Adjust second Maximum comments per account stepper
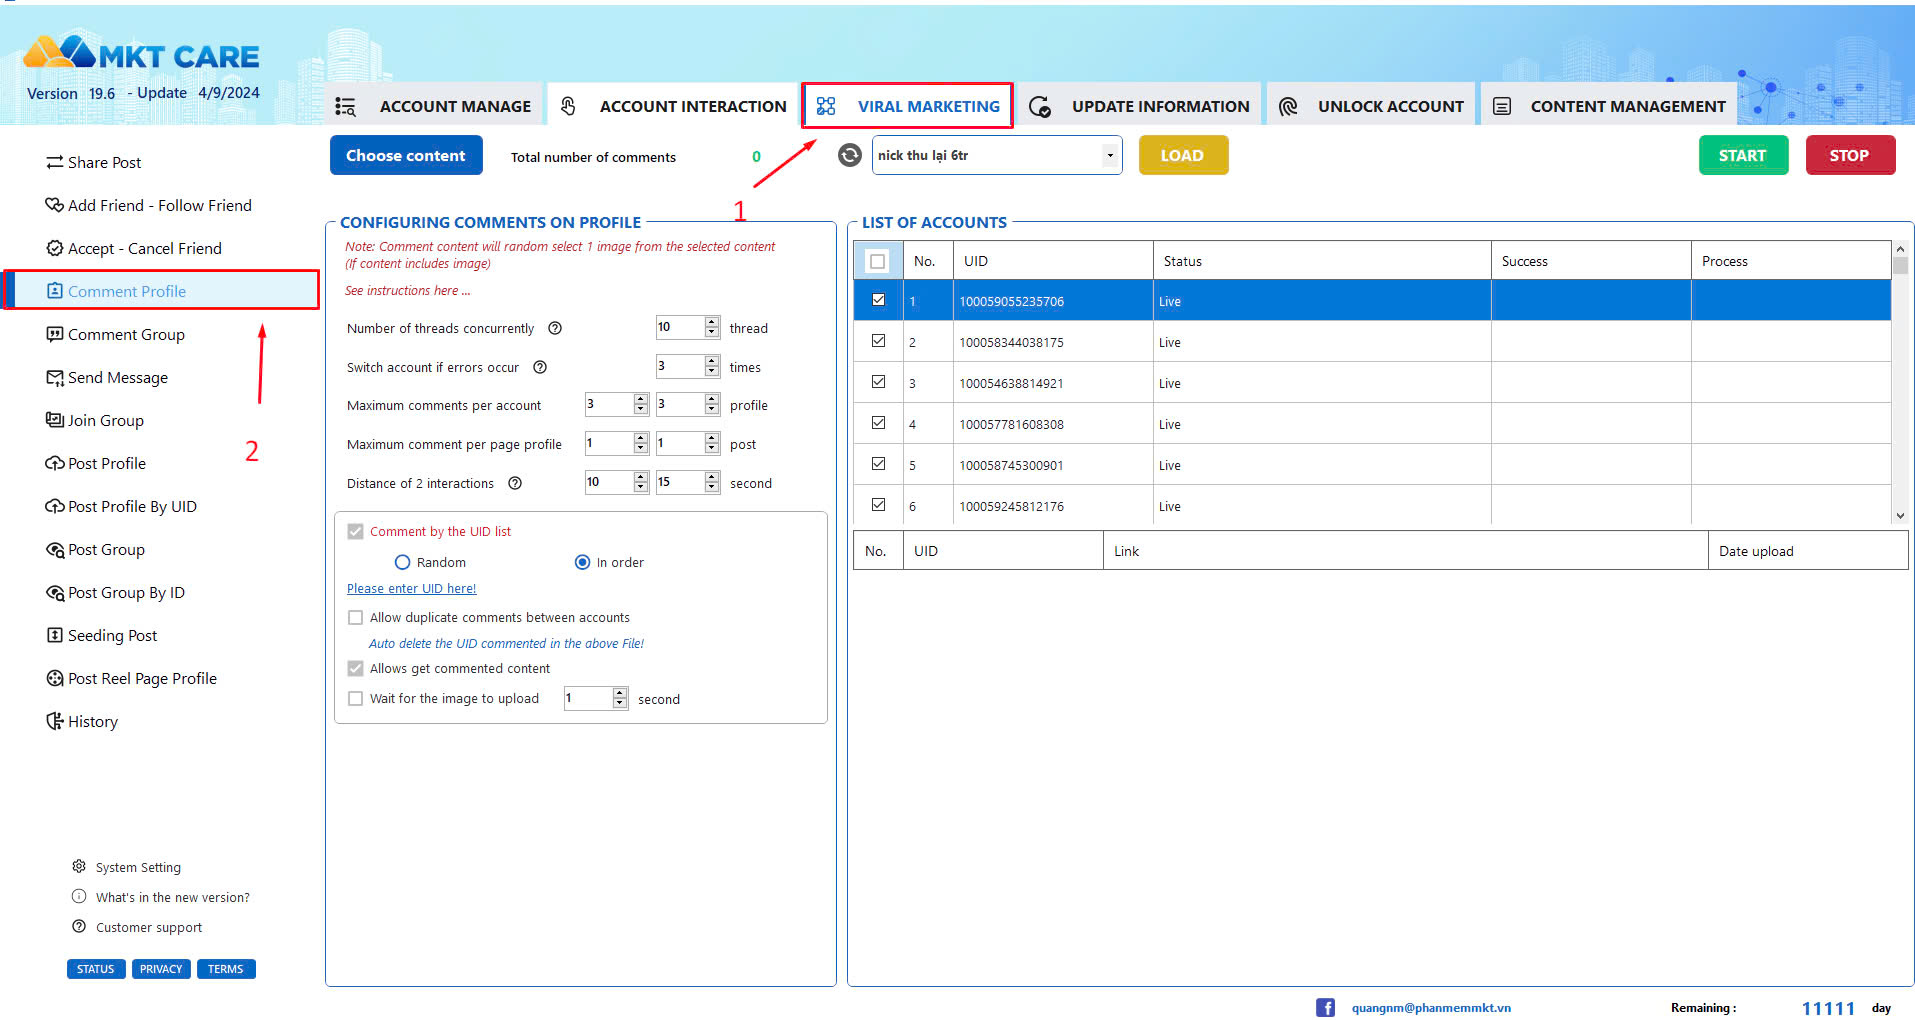 point(712,404)
